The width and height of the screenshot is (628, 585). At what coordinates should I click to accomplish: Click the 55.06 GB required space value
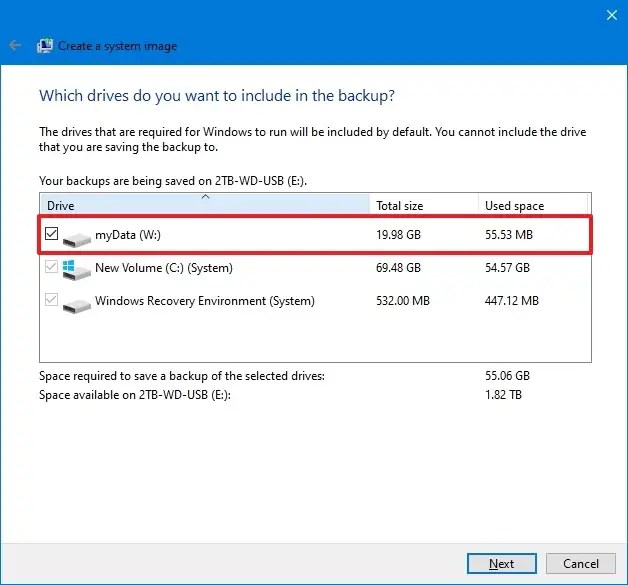[507, 376]
